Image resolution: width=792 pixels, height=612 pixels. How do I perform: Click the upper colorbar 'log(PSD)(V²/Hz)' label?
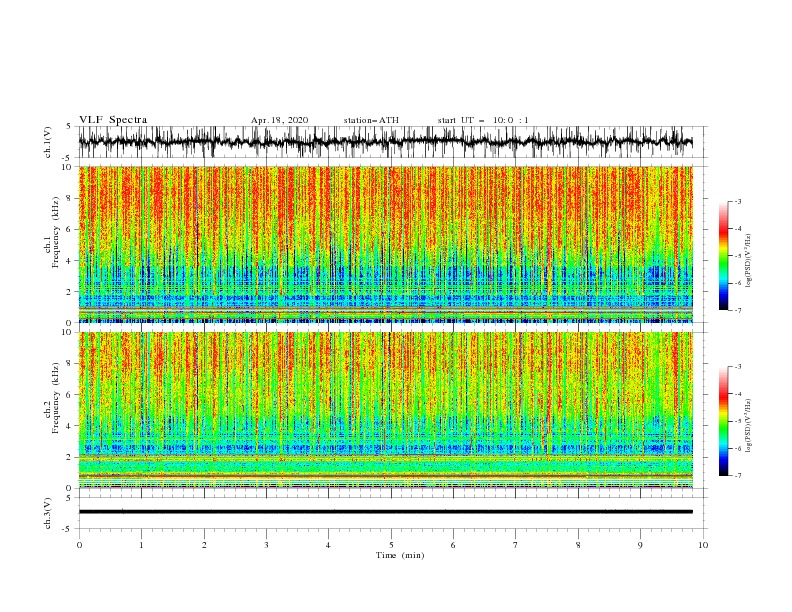[x=749, y=261]
